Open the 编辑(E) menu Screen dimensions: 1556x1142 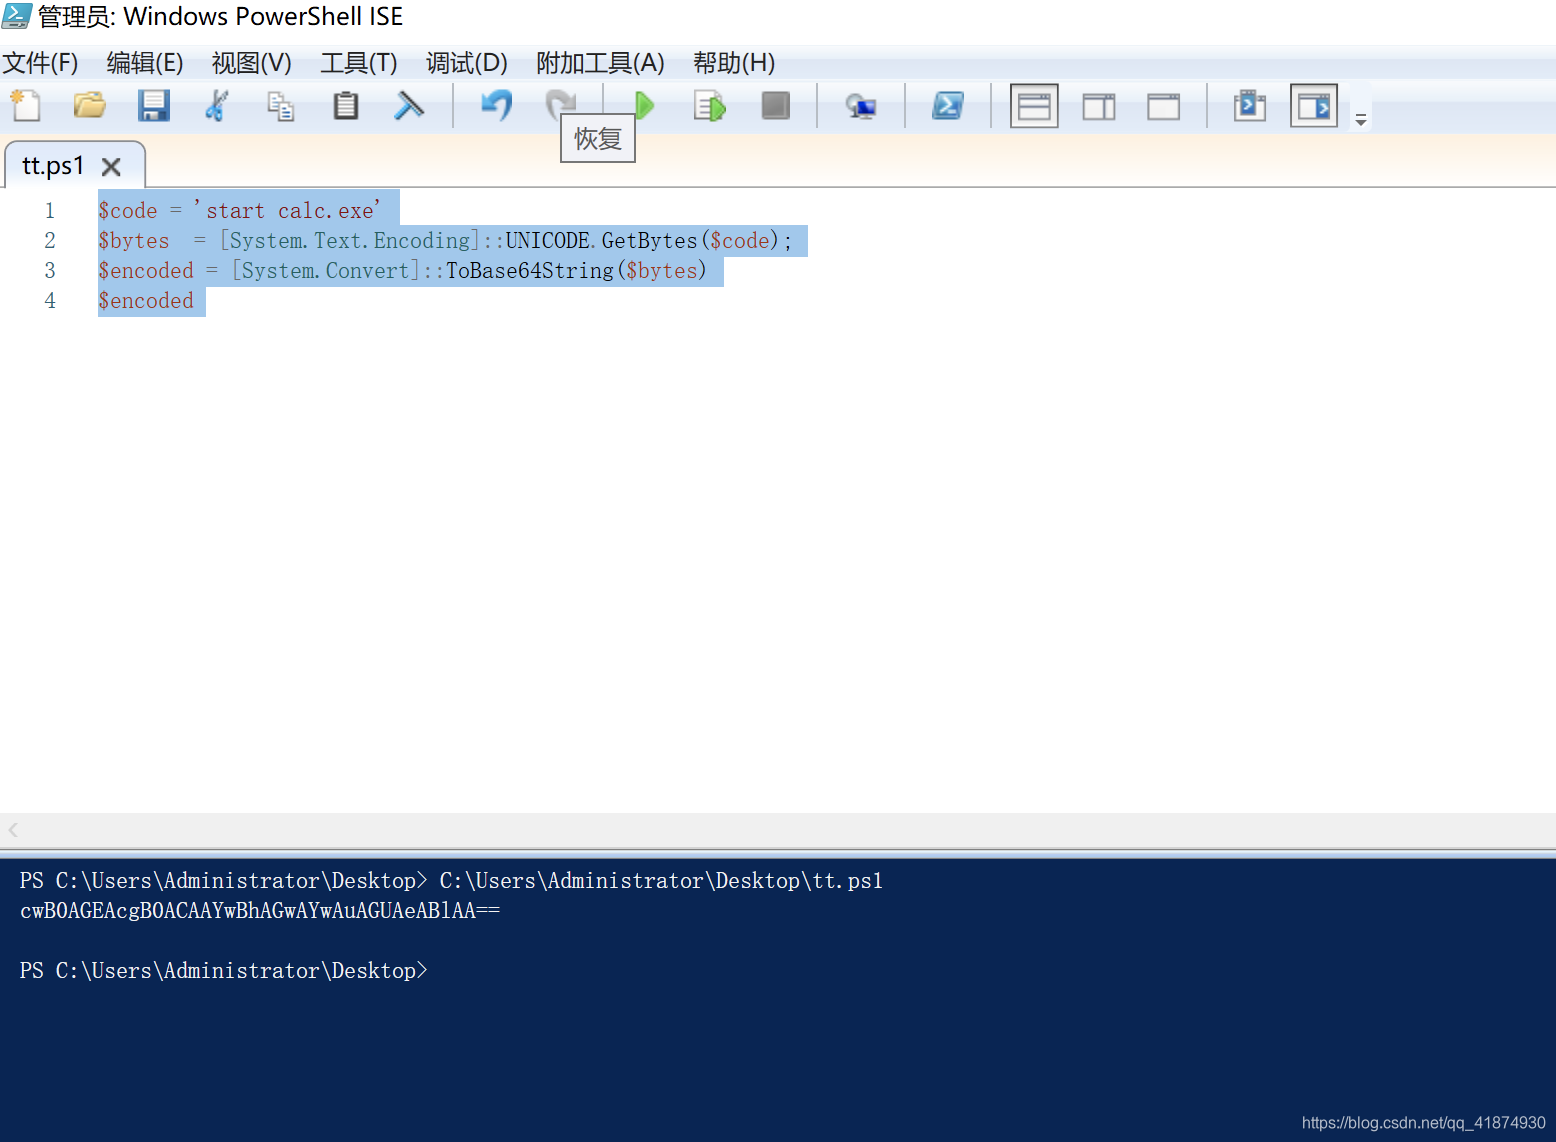pyautogui.click(x=145, y=63)
